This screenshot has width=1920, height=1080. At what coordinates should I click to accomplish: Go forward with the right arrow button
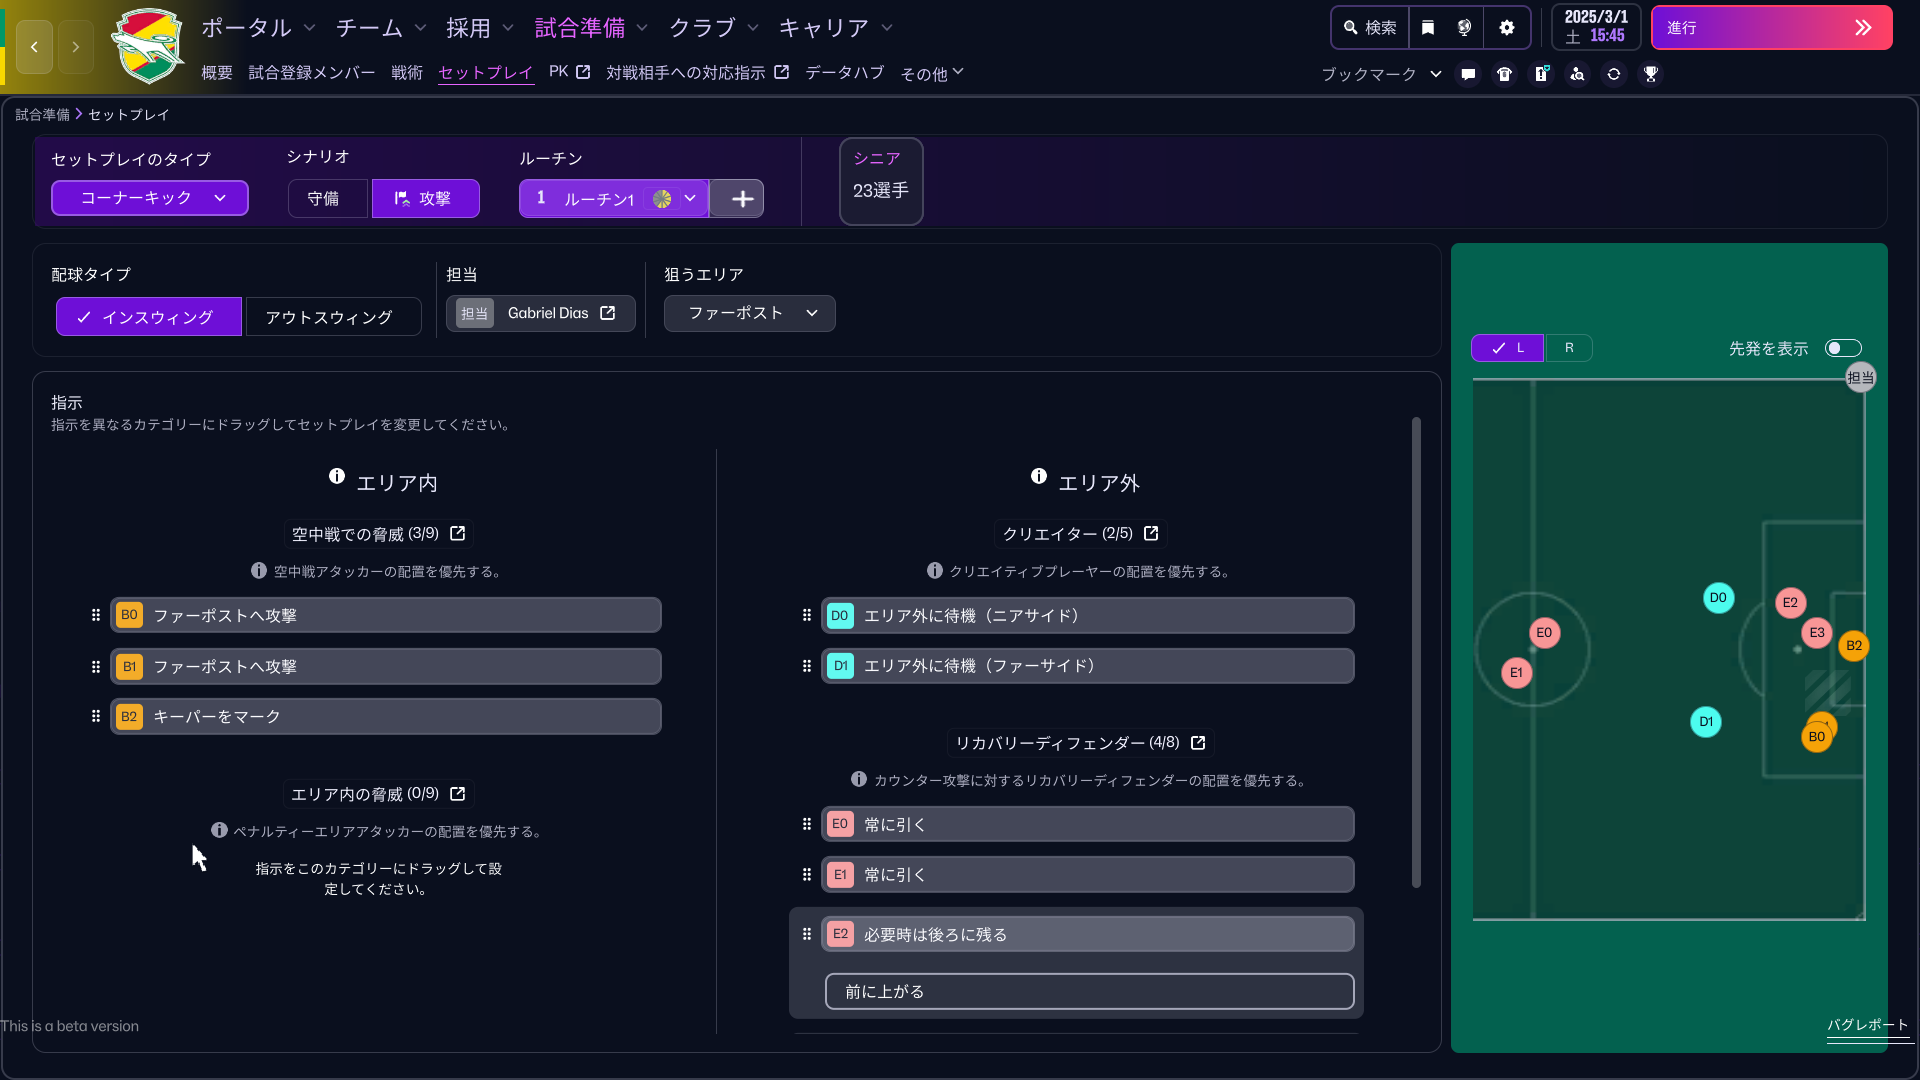coord(76,47)
